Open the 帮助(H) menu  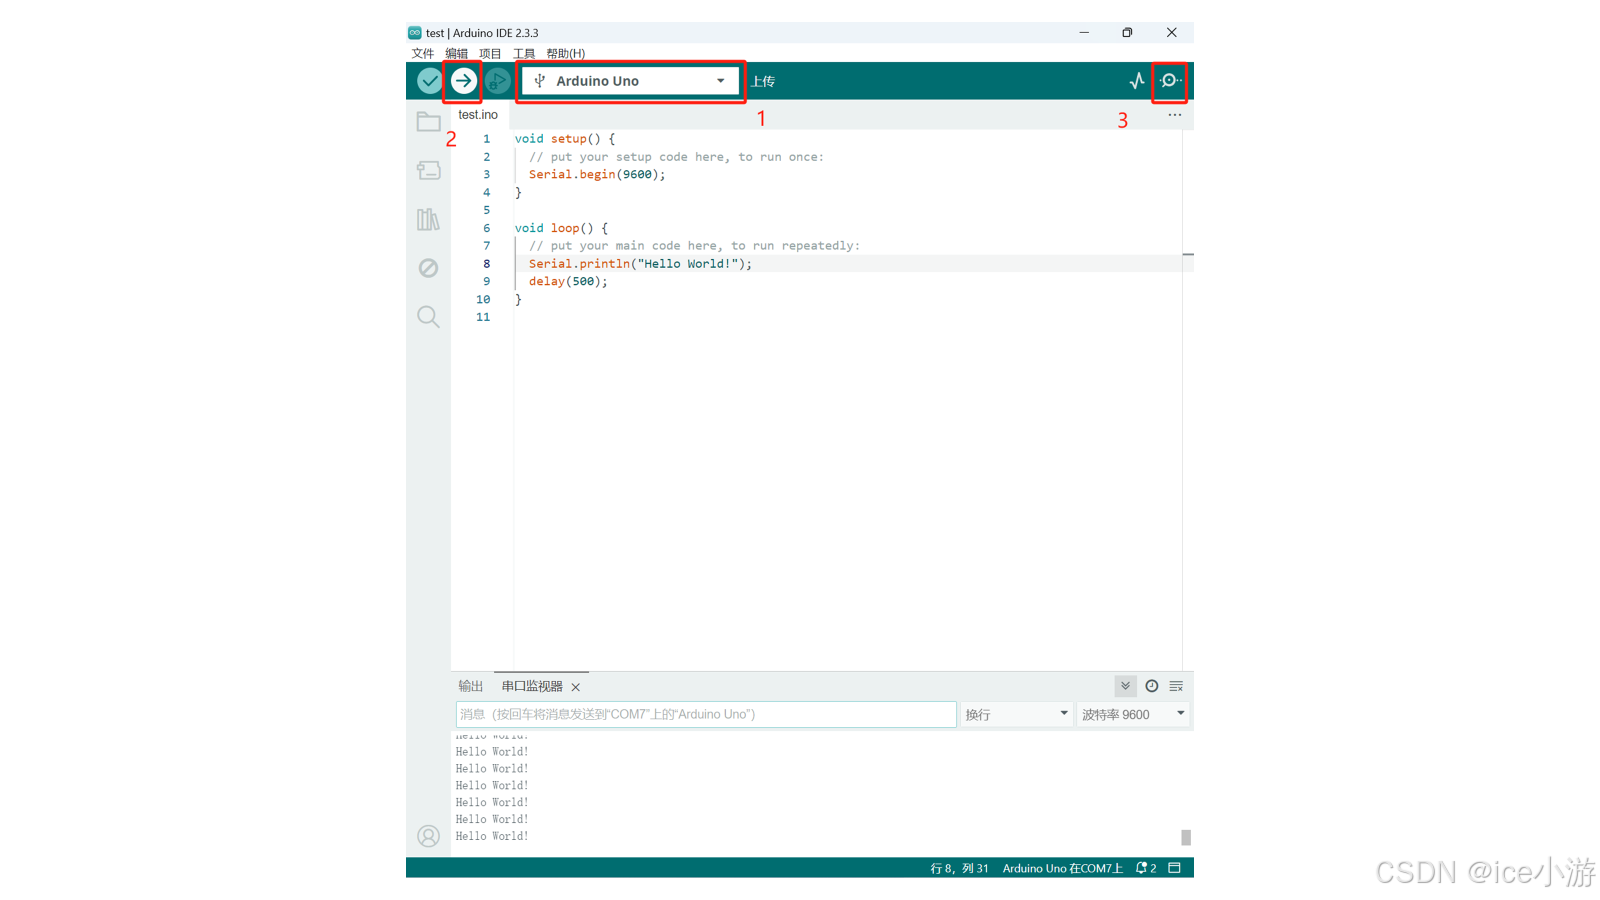566,54
